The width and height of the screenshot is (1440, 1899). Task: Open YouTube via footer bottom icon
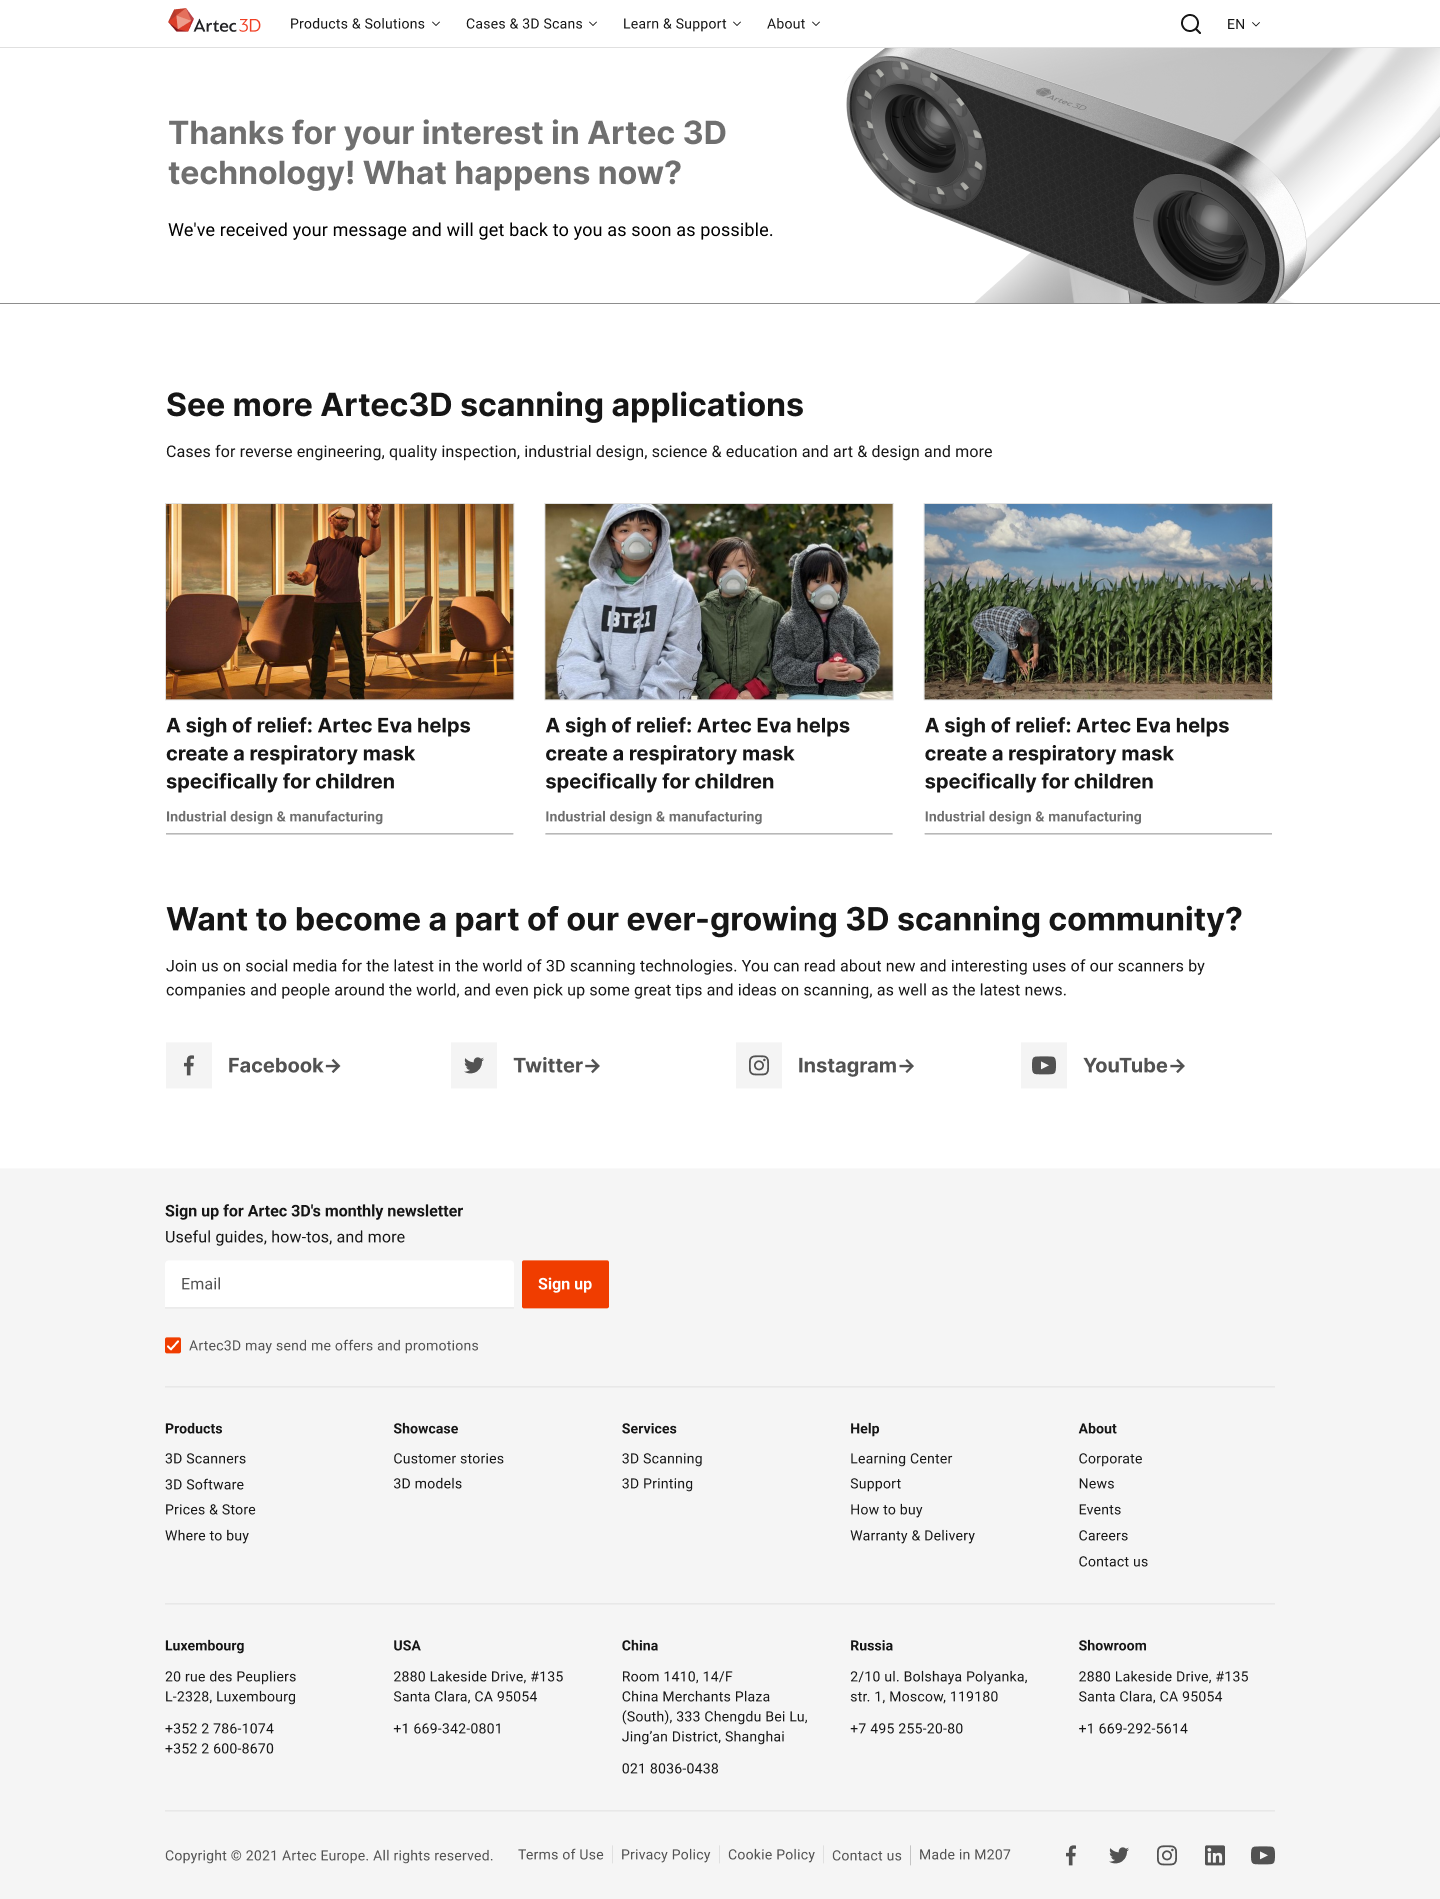point(1263,1855)
